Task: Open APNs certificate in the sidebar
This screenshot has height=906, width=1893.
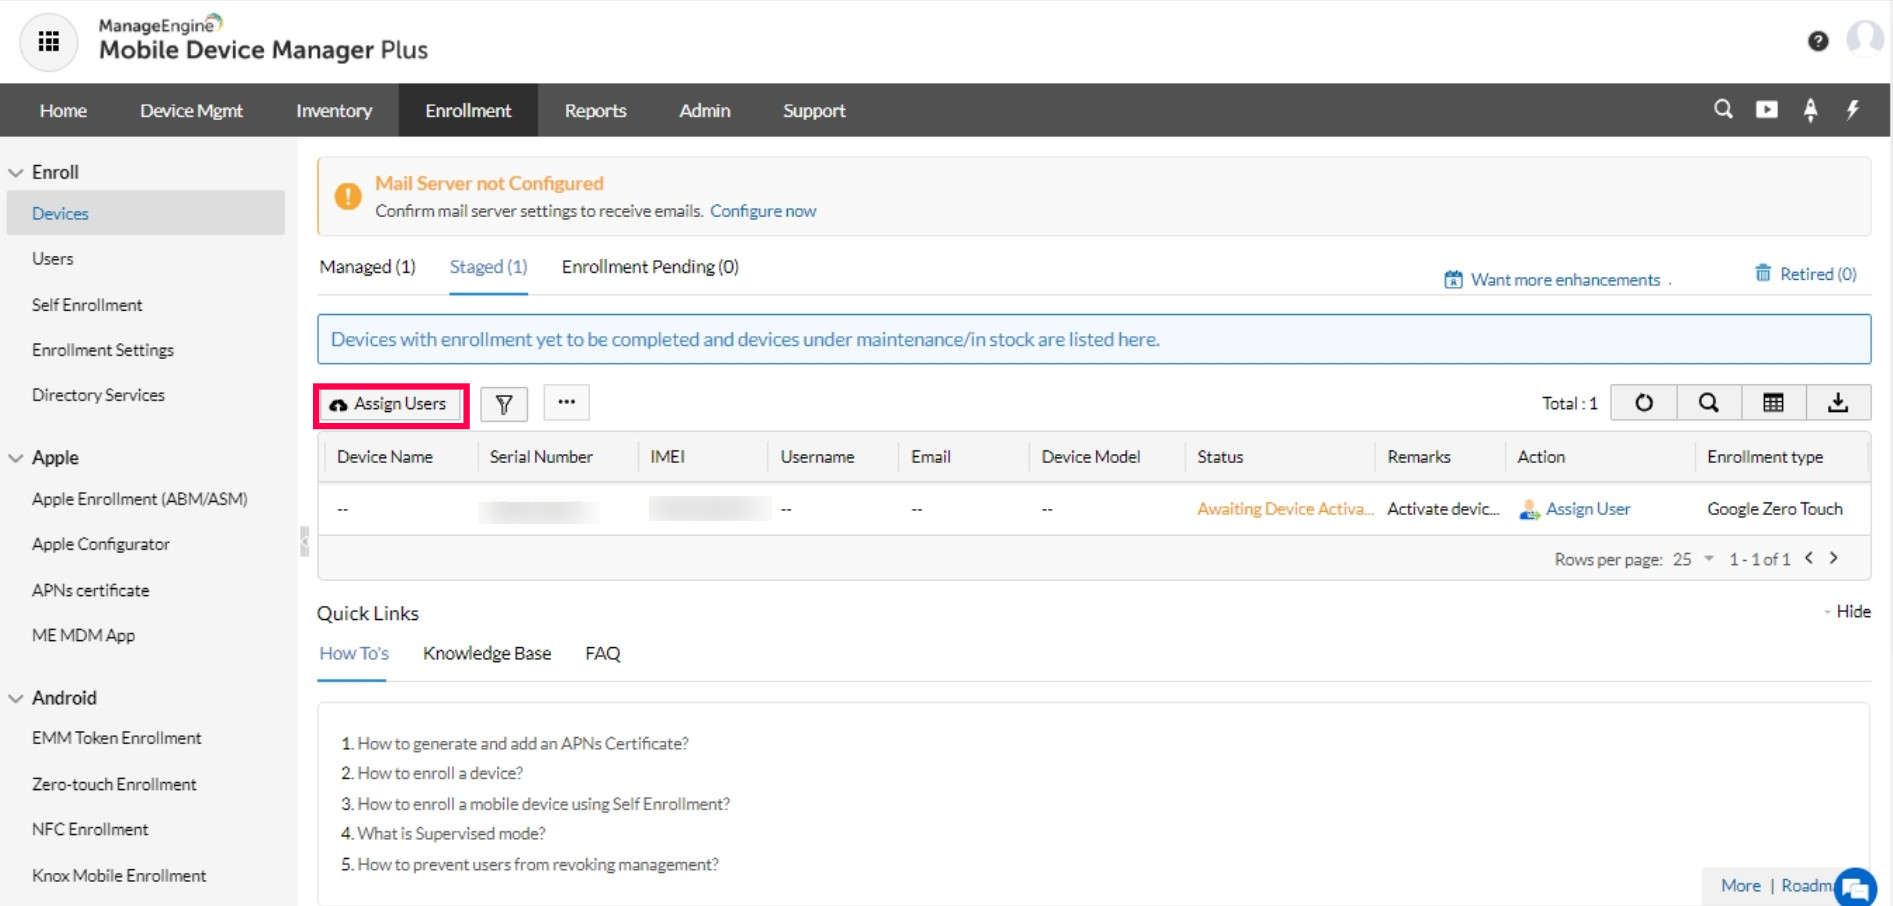Action: pyautogui.click(x=90, y=590)
